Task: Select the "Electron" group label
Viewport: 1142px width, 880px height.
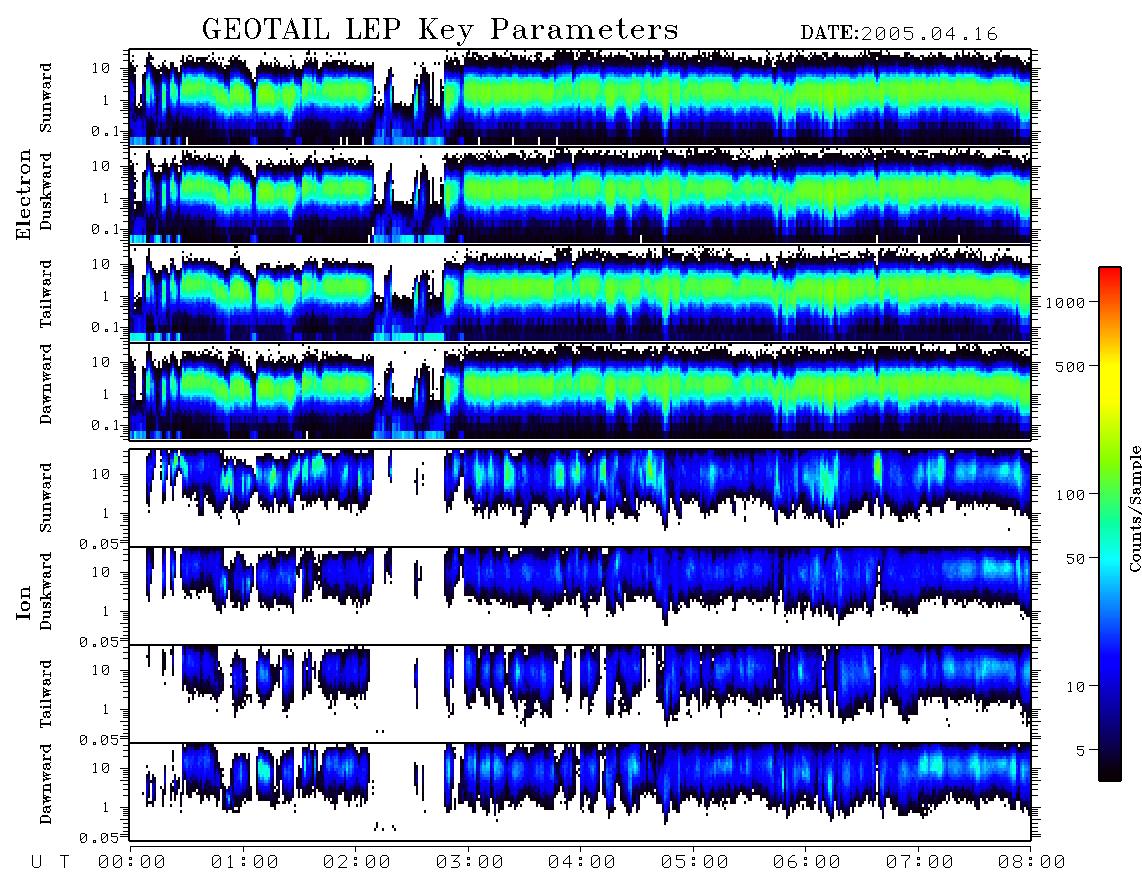Action: [x=24, y=194]
